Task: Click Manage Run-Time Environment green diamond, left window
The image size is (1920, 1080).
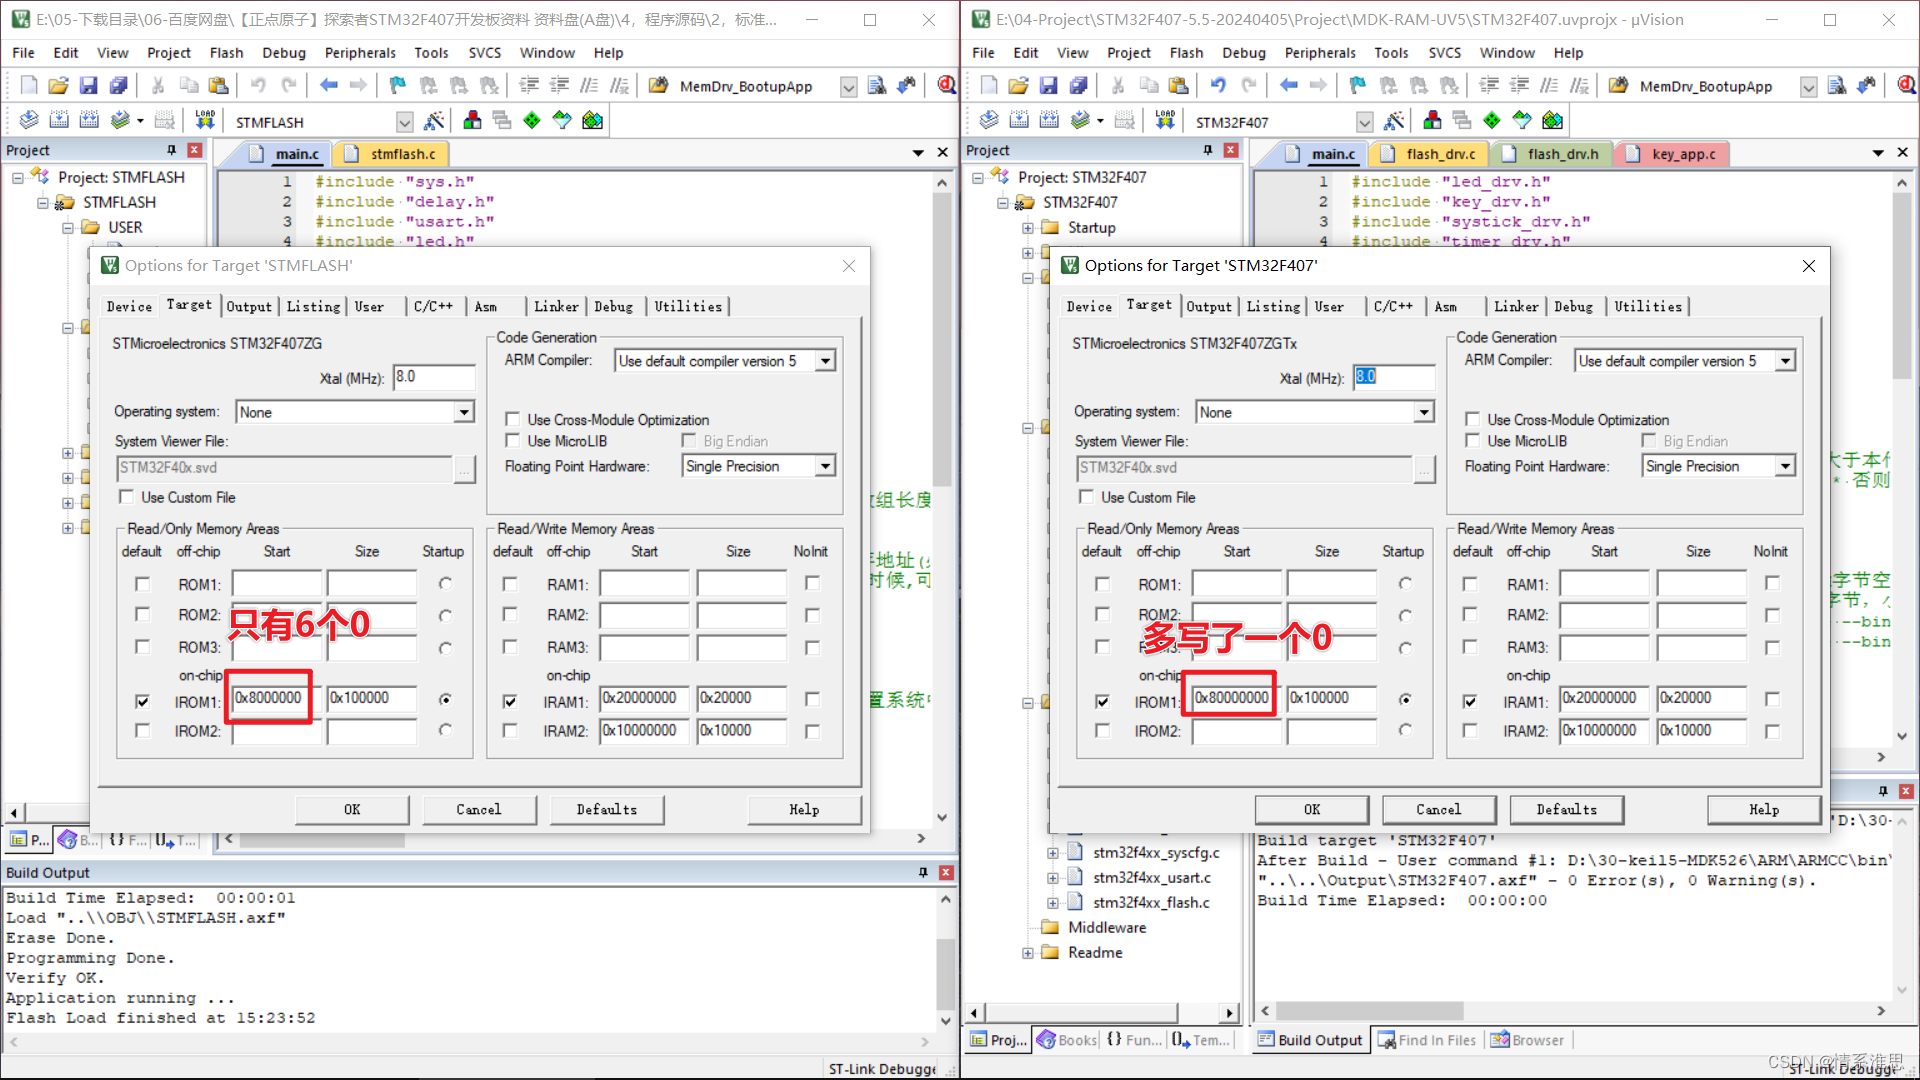Action: (x=532, y=121)
